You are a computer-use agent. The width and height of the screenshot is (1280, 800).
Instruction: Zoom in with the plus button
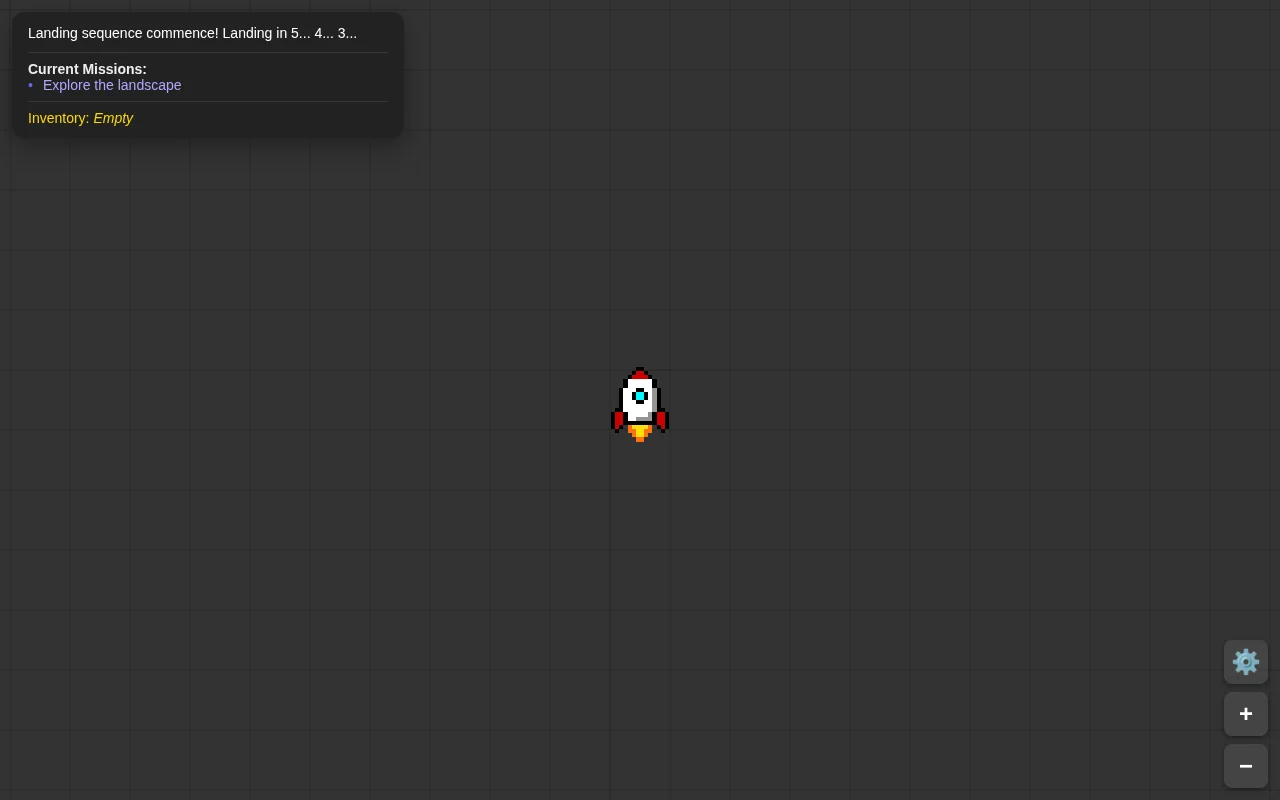1246,714
